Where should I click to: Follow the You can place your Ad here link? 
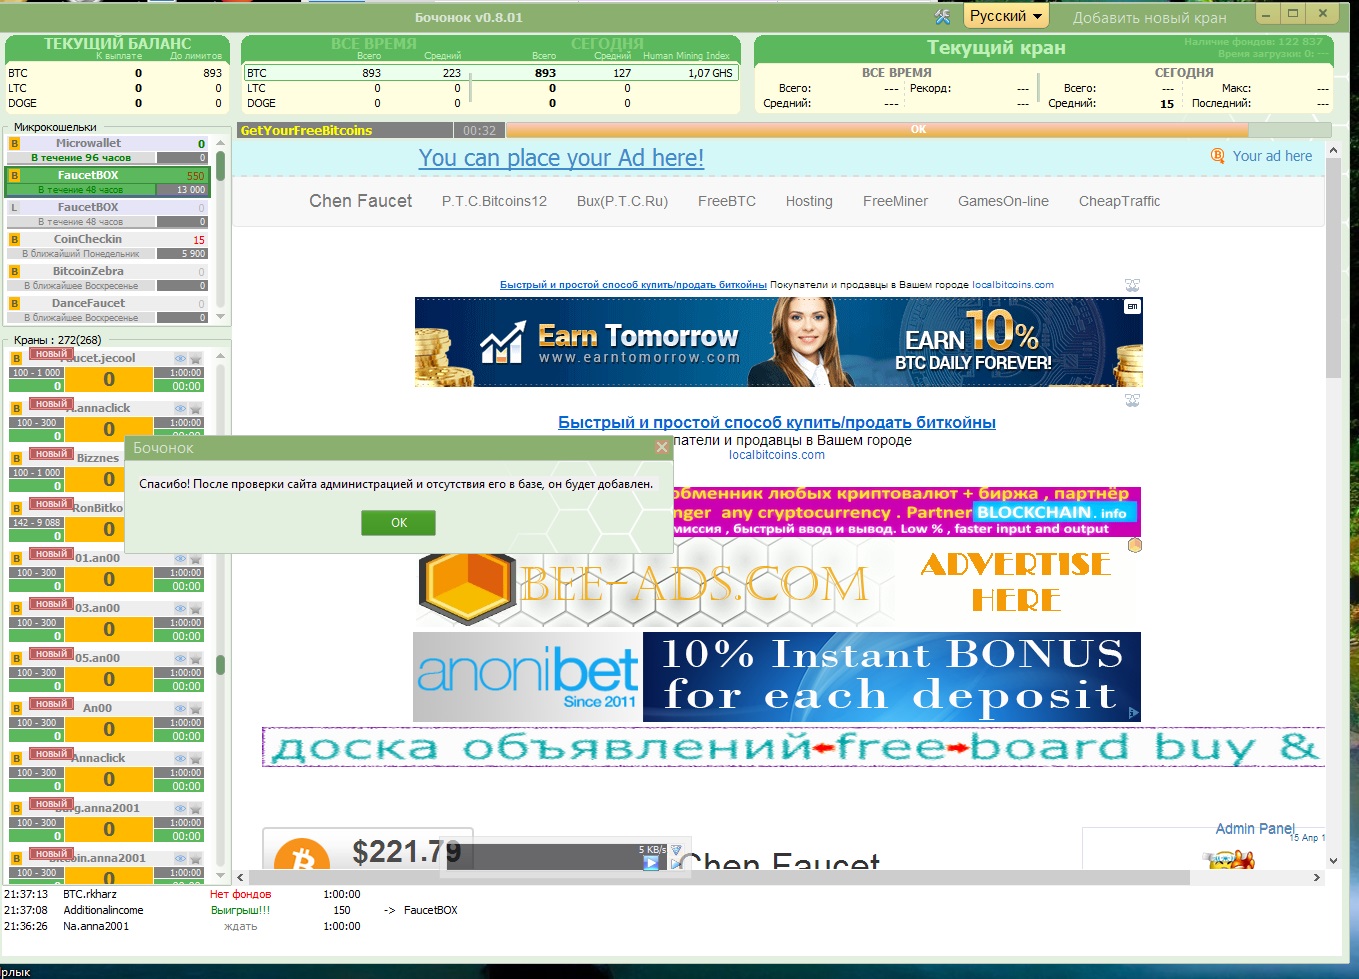pos(561,158)
